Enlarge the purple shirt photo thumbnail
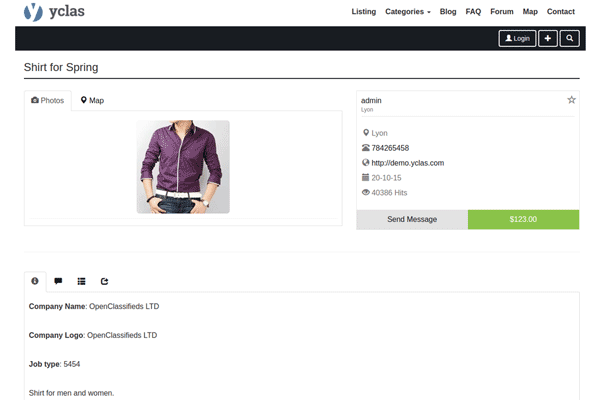 point(183,166)
